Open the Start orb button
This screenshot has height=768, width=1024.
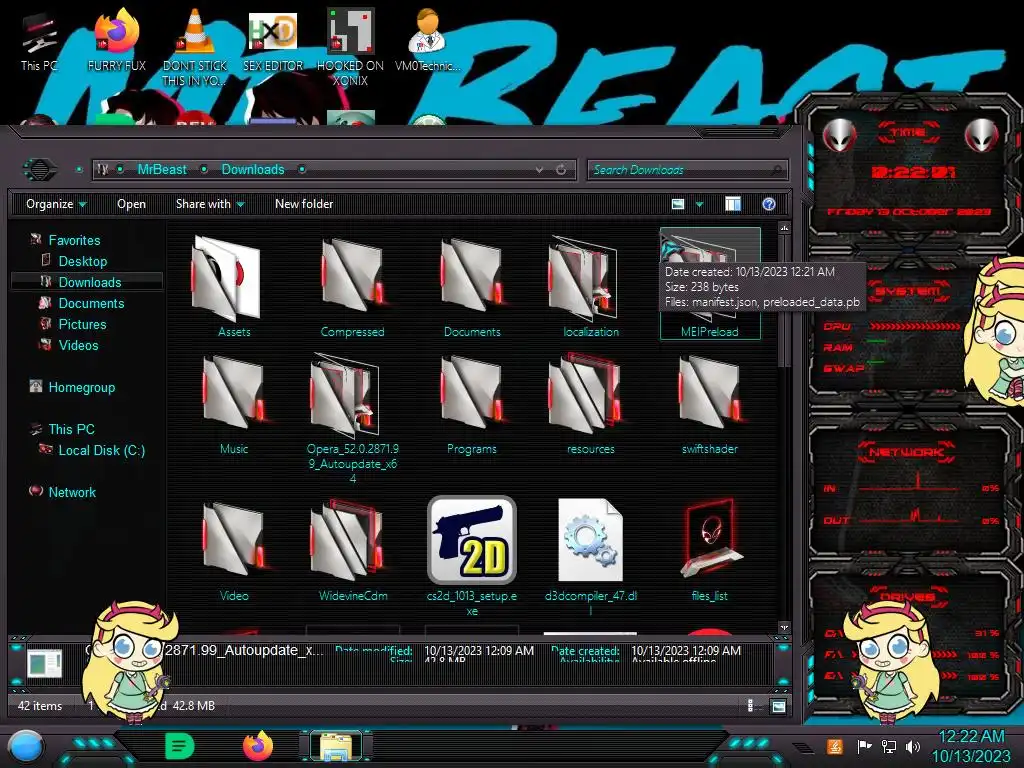25,748
